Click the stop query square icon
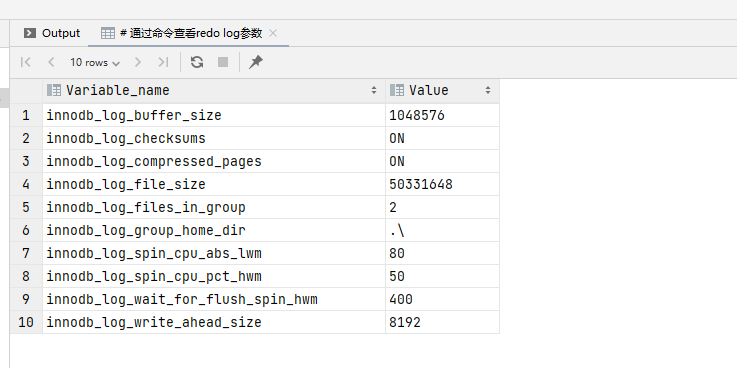Screen dimensions: 737x368 (223, 62)
